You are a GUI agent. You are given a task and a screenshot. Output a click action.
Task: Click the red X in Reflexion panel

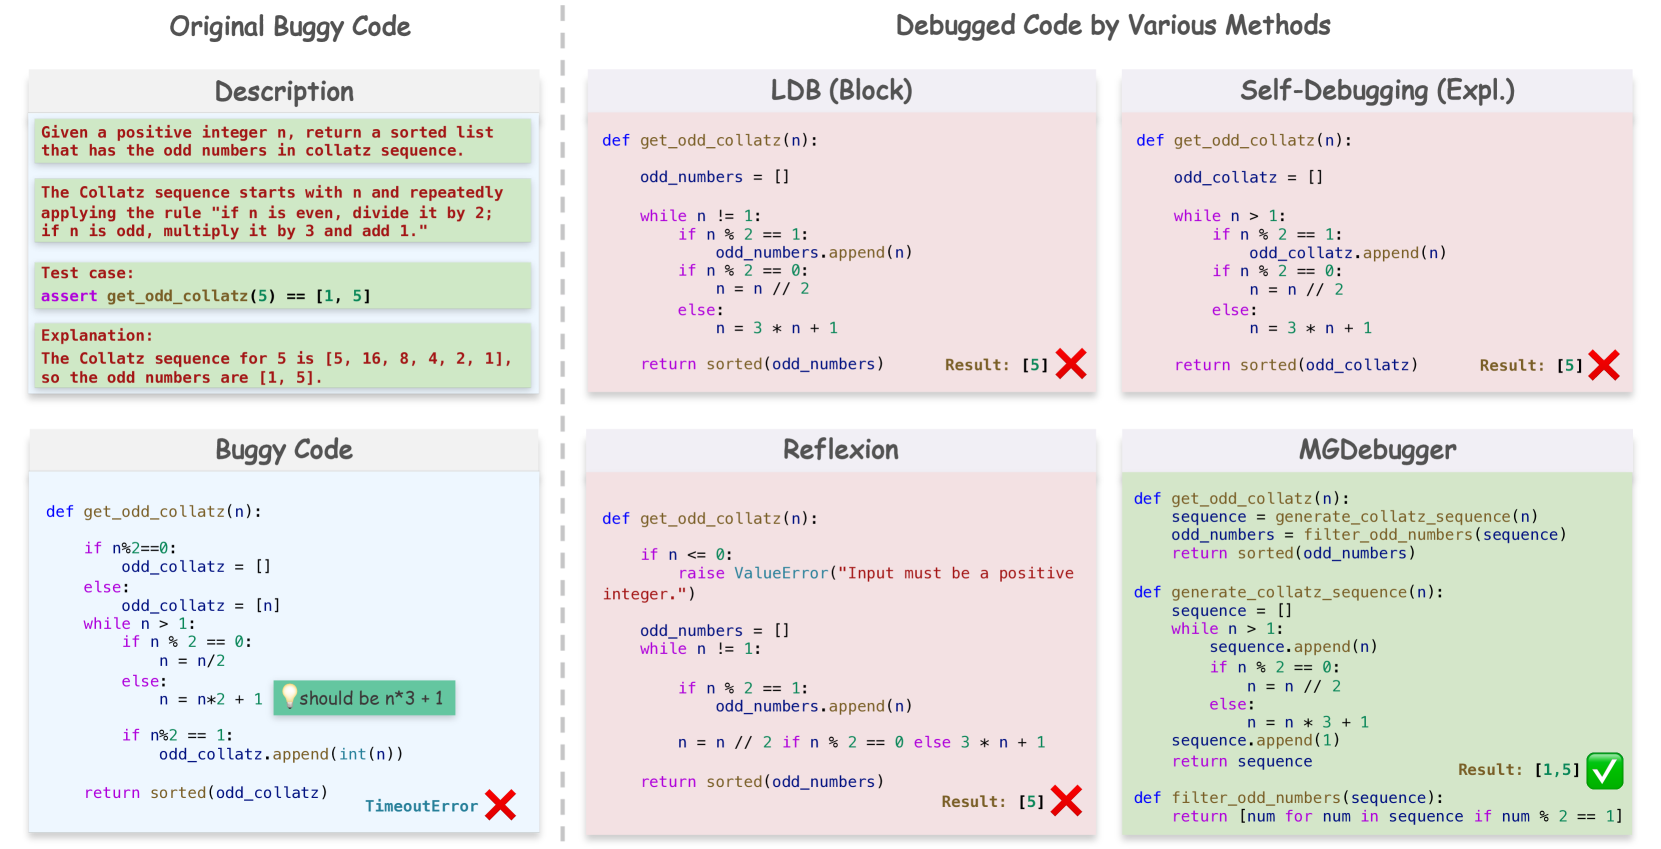click(x=1066, y=801)
